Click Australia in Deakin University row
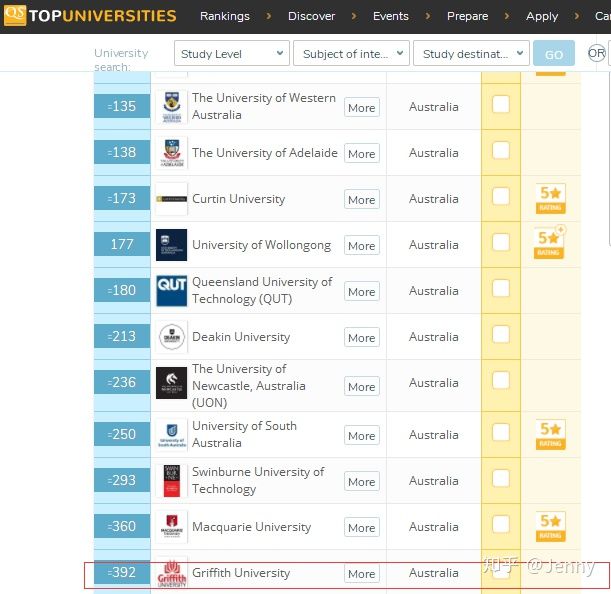 434,337
